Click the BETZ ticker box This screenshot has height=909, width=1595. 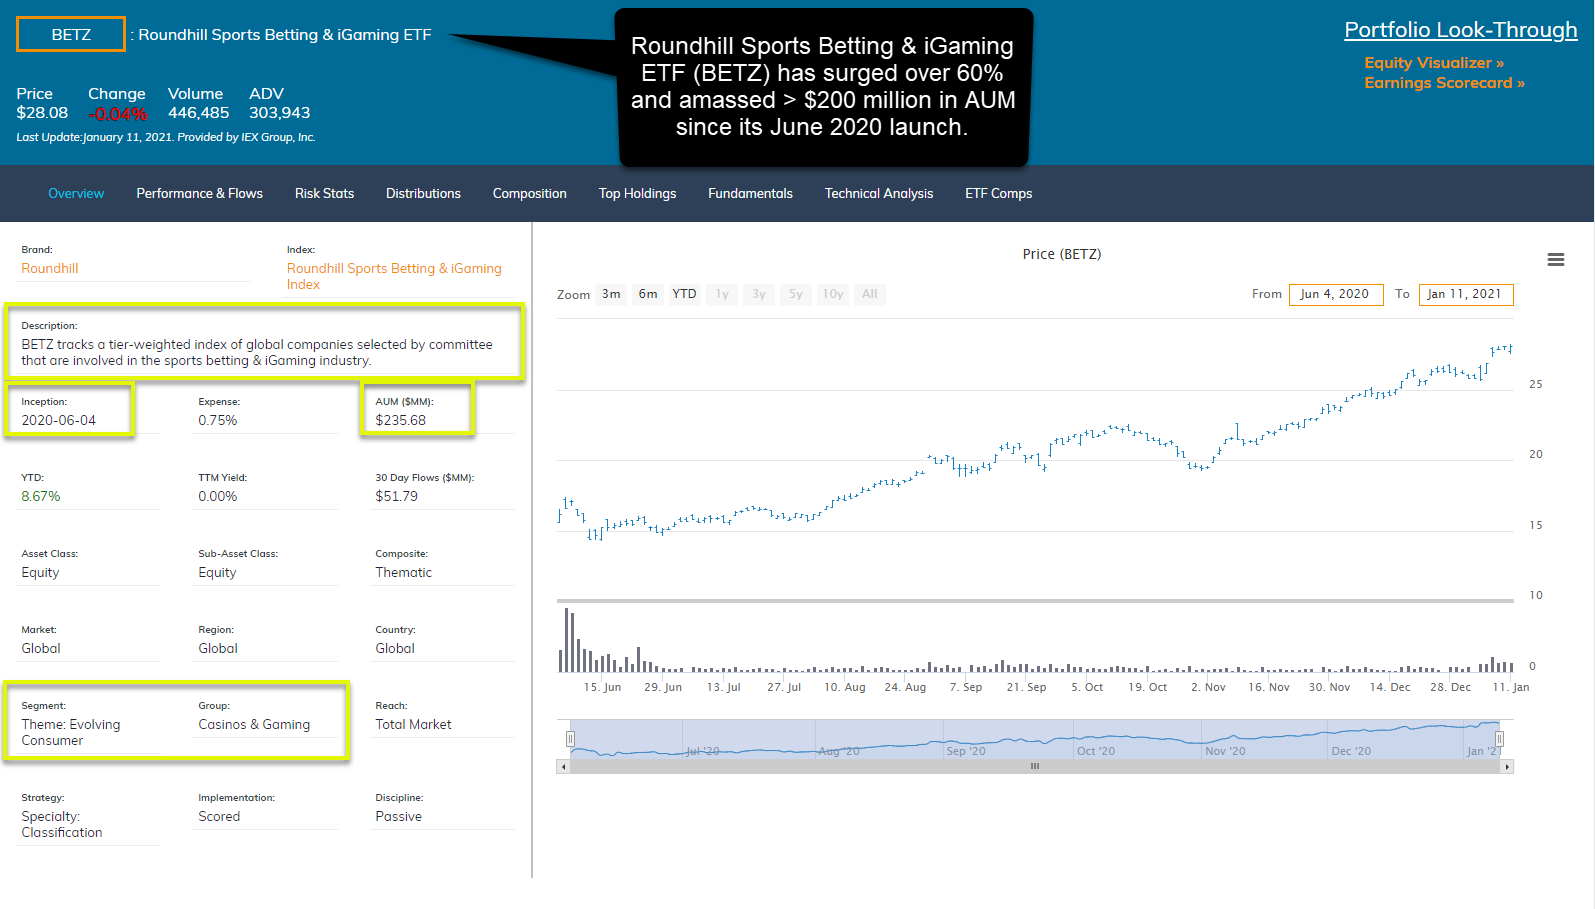(x=71, y=34)
